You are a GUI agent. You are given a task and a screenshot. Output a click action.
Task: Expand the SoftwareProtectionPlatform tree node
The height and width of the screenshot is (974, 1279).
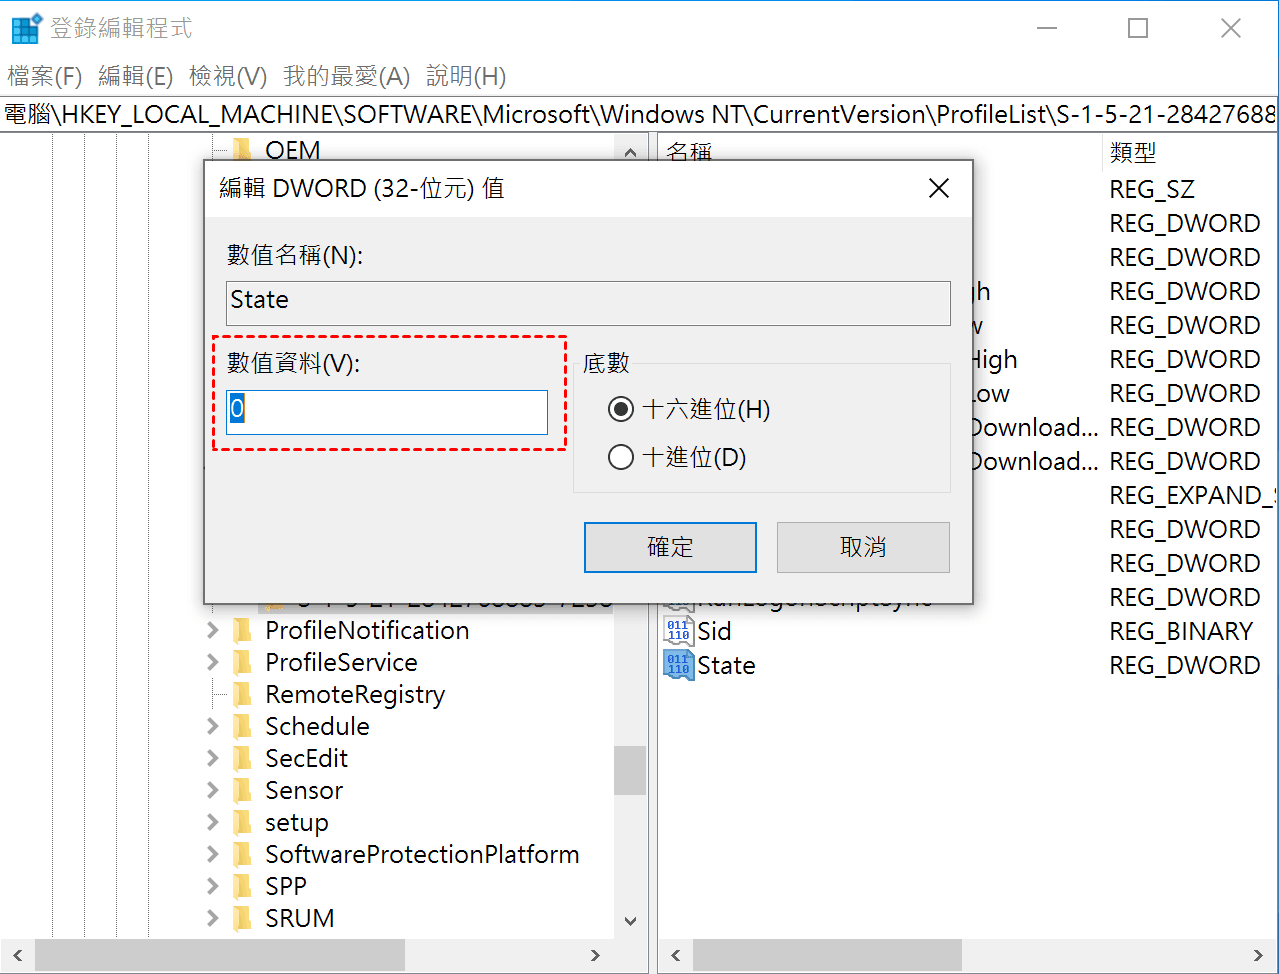212,854
